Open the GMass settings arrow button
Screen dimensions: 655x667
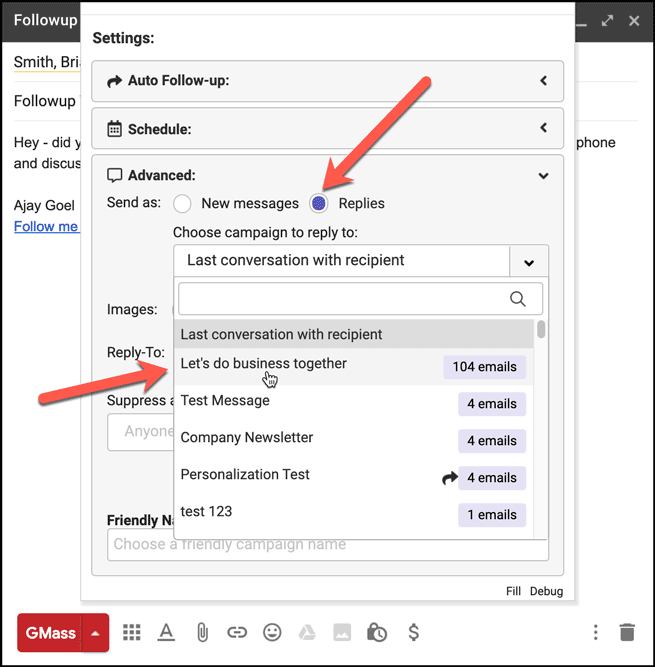point(96,633)
